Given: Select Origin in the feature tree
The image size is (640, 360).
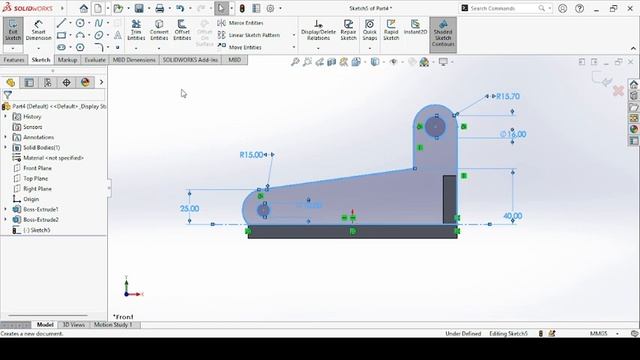Looking at the screenshot, I should 31,199.
